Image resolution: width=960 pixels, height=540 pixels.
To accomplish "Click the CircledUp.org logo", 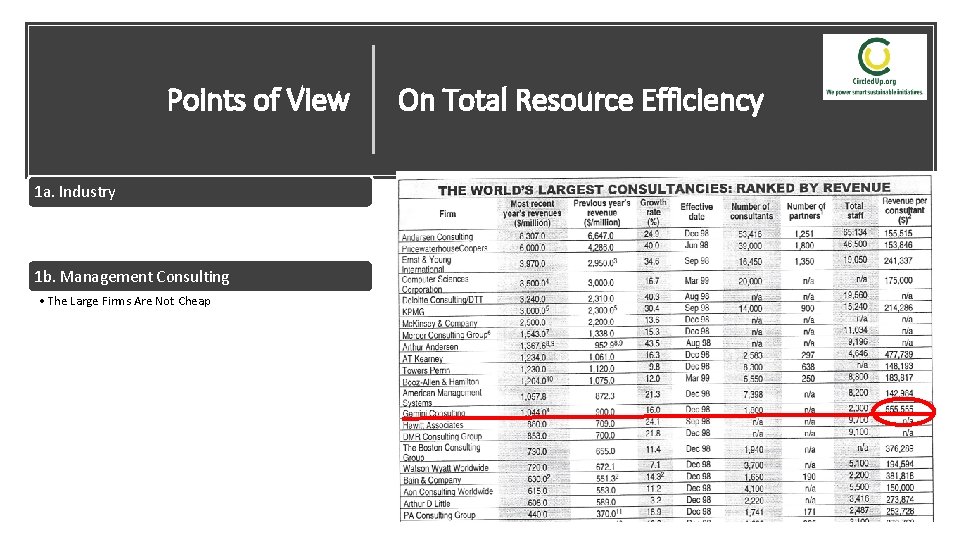I will tap(874, 67).
